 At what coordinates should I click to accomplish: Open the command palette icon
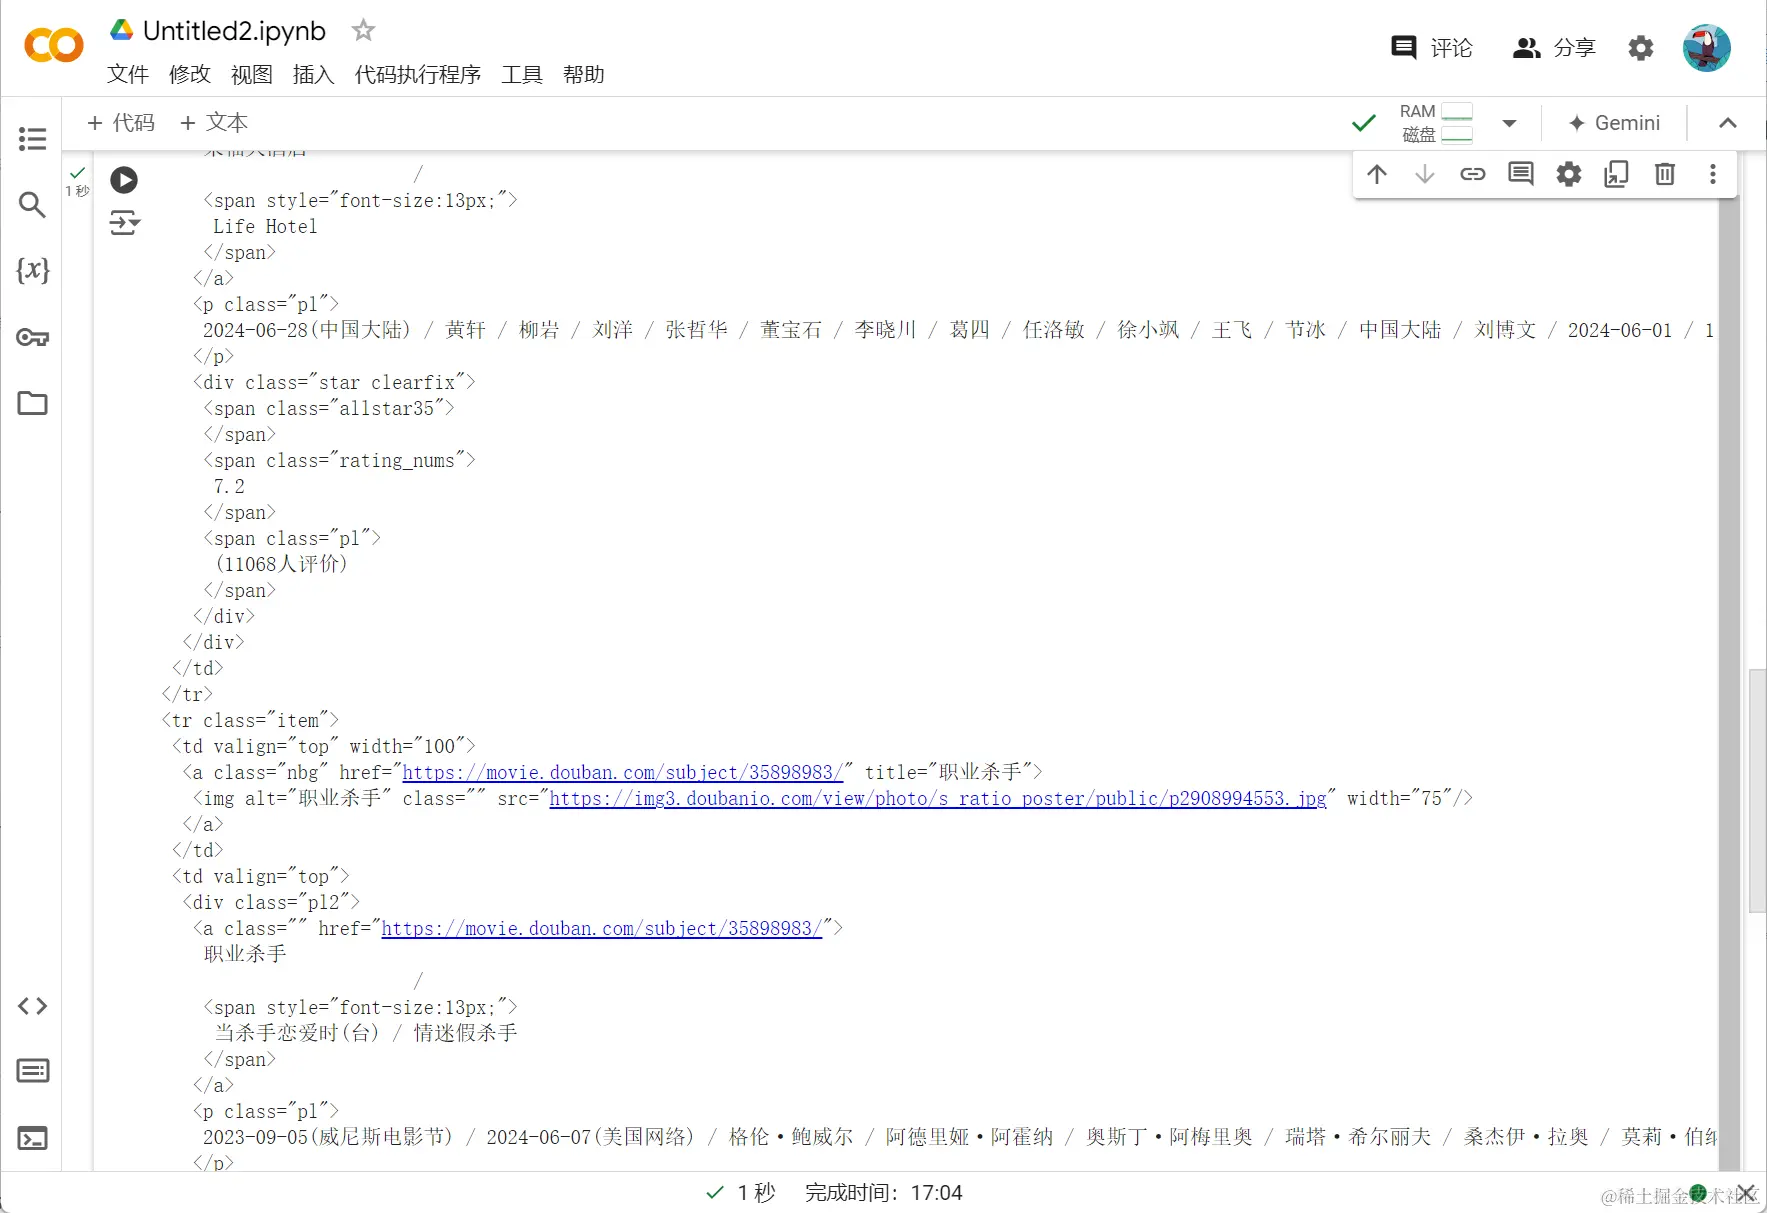point(32,1071)
